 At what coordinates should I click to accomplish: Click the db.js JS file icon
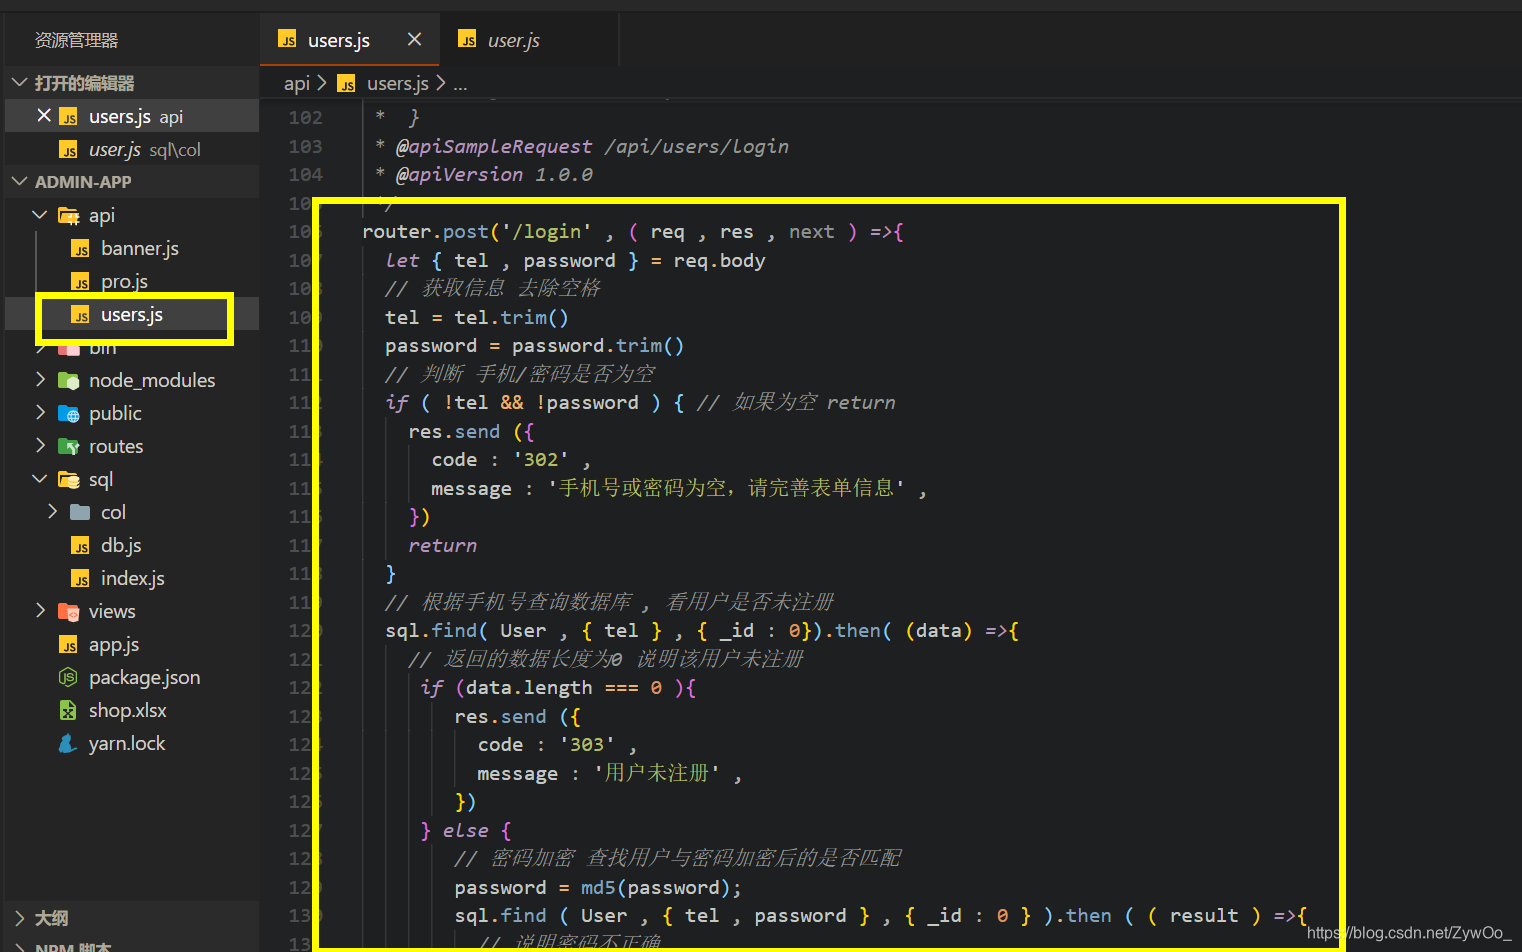(81, 546)
